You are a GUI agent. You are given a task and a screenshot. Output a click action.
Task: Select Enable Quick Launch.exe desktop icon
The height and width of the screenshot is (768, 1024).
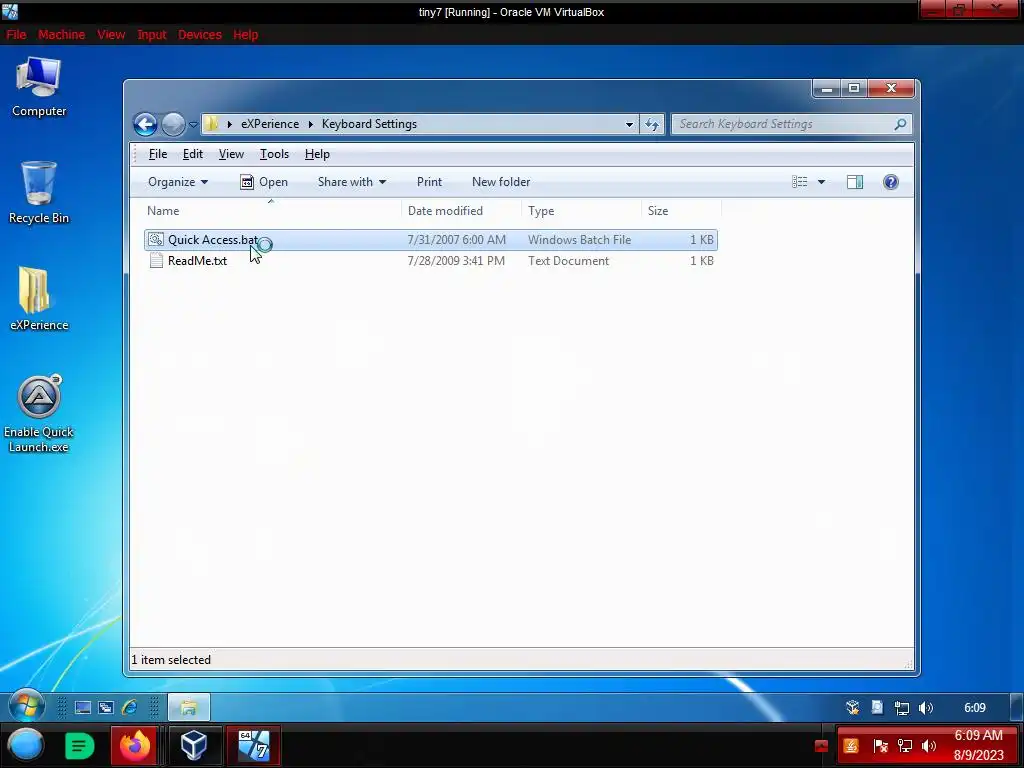click(39, 414)
